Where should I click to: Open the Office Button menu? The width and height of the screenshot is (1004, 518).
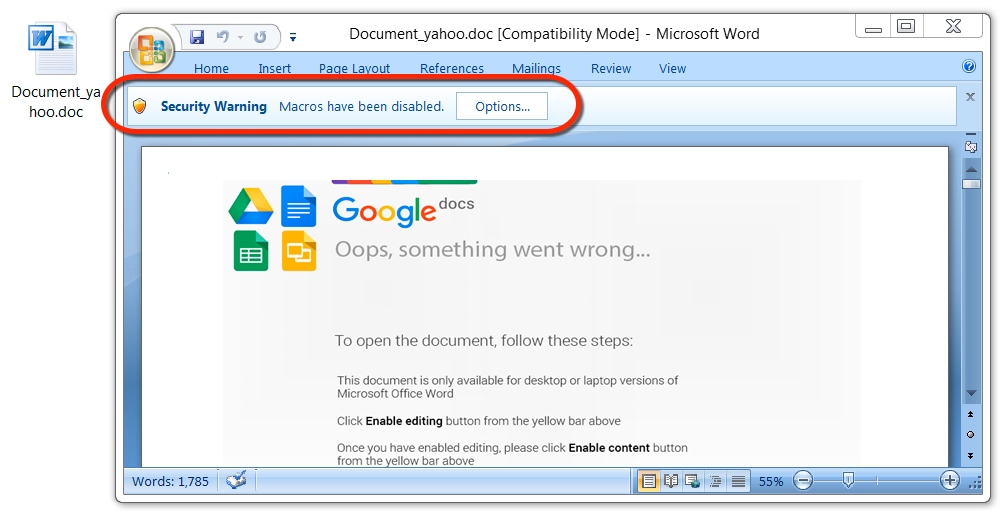[152, 50]
